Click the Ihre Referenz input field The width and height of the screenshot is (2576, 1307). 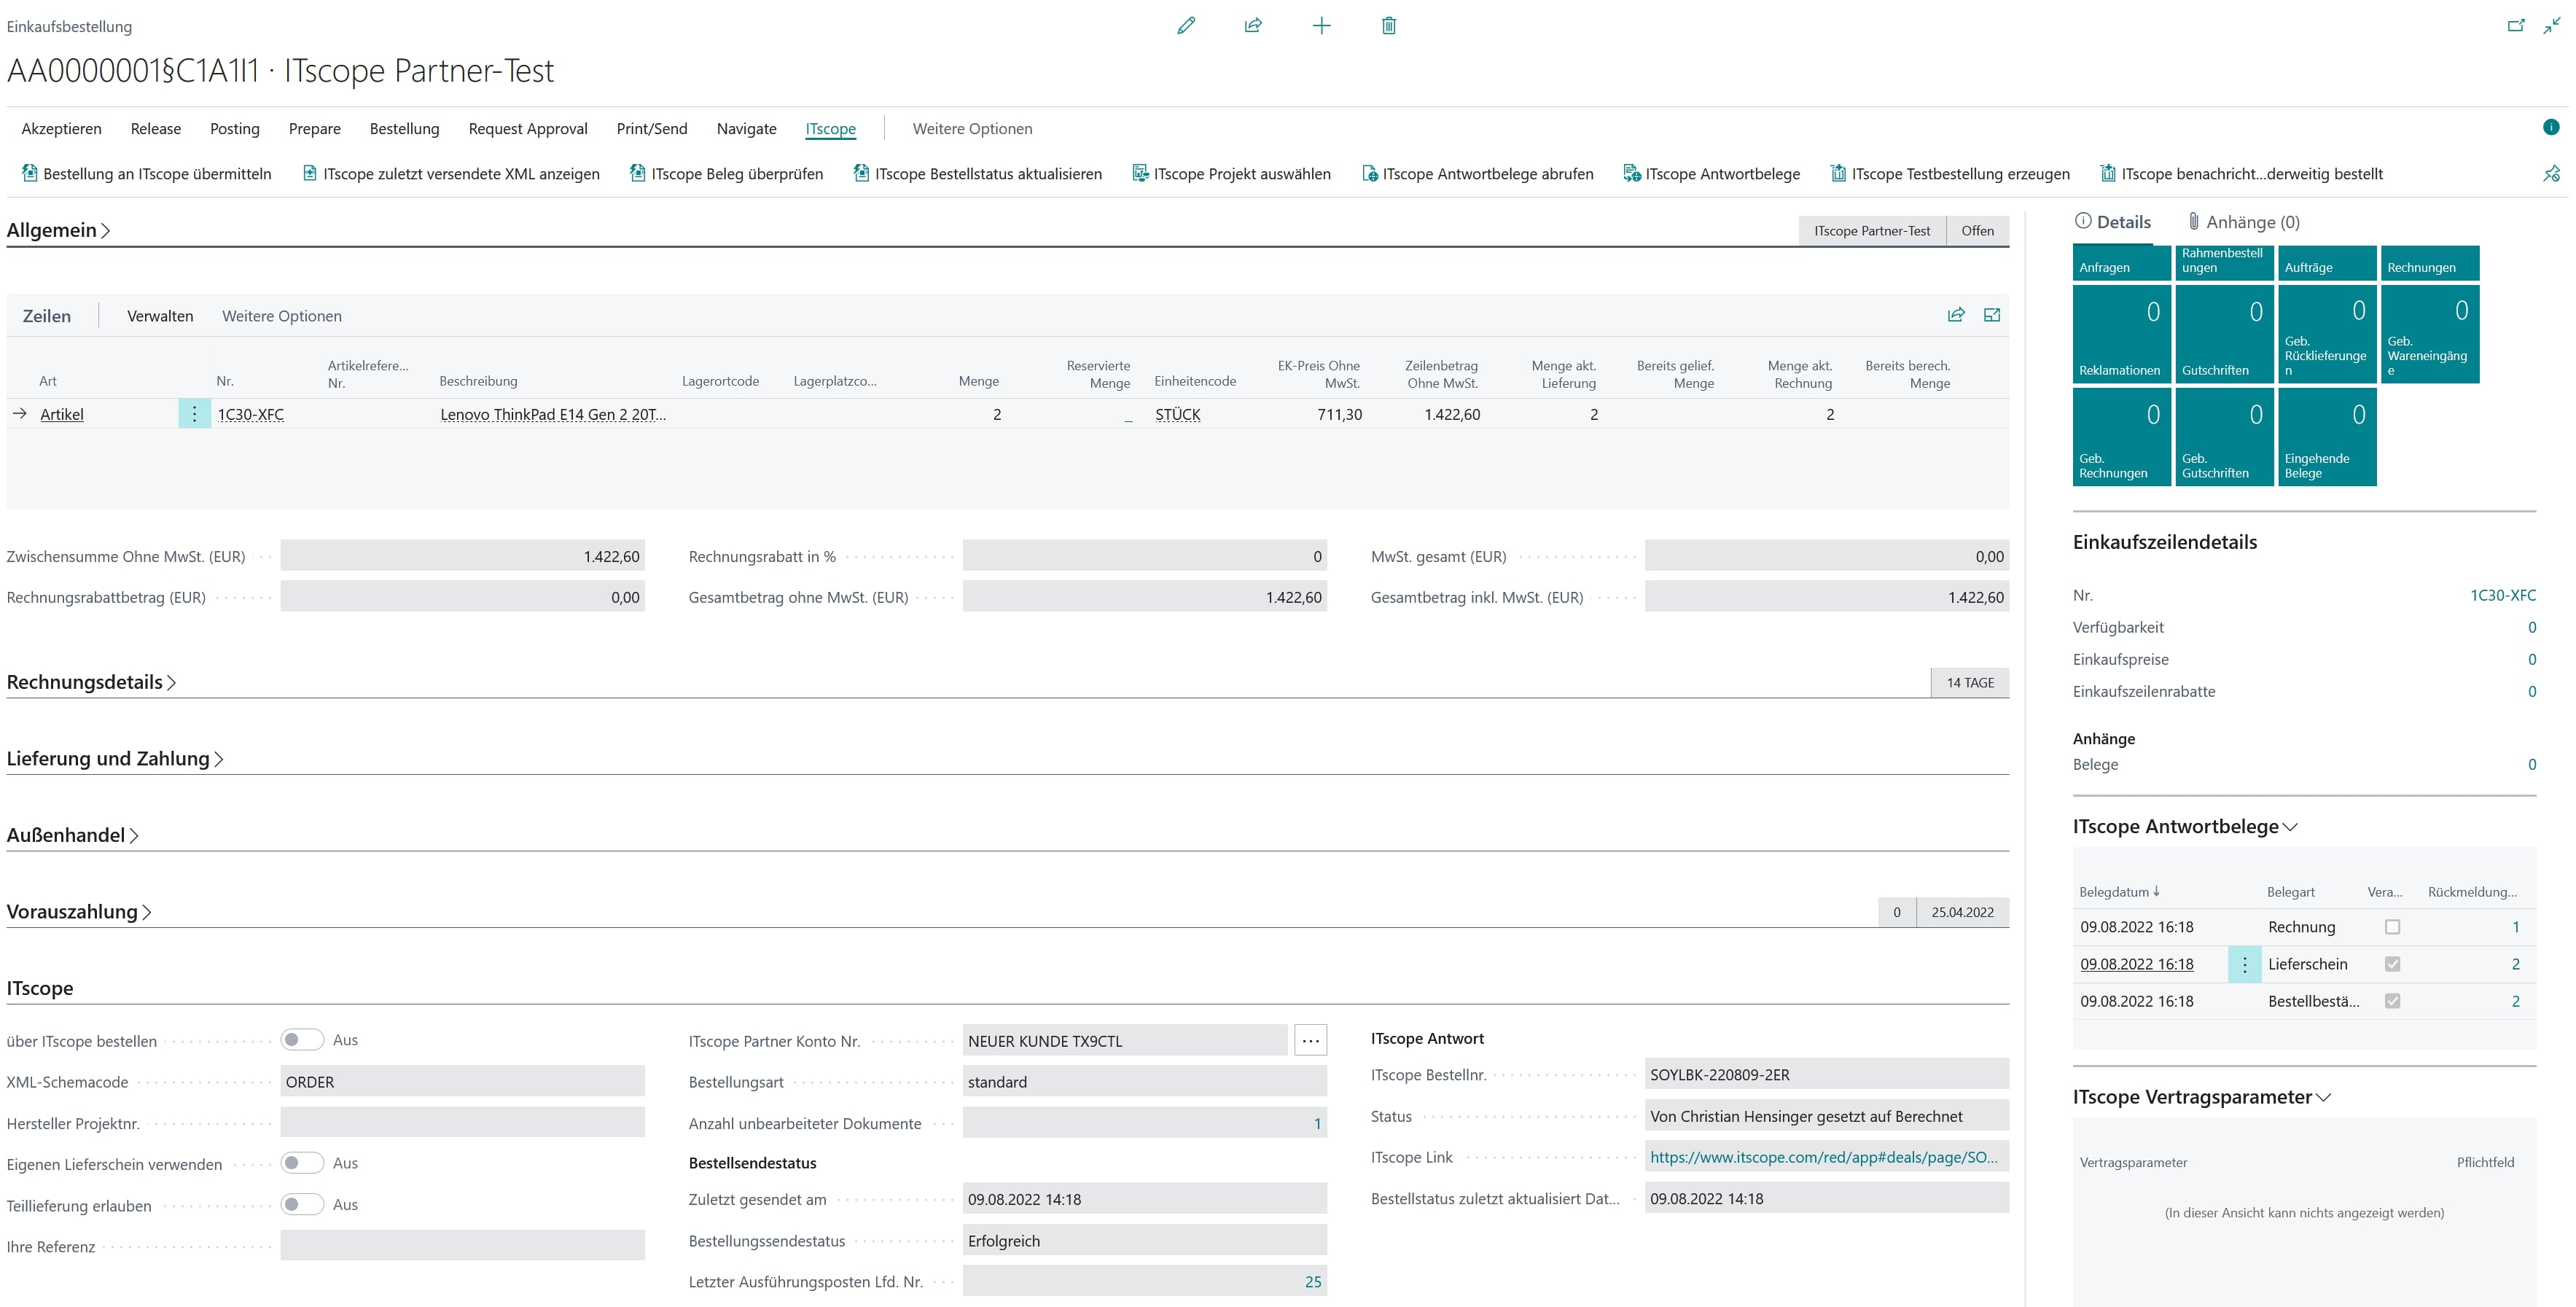tap(462, 1246)
